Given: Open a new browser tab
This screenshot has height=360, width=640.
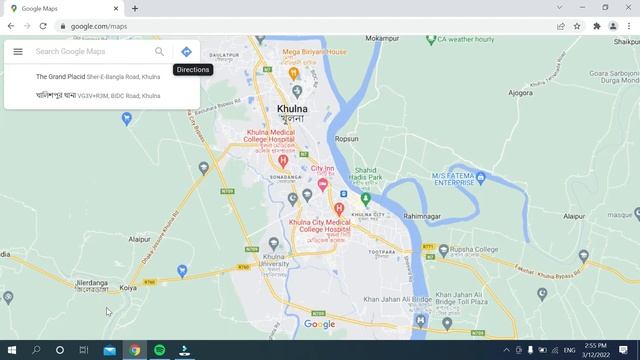Looking at the screenshot, I should coord(135,9).
